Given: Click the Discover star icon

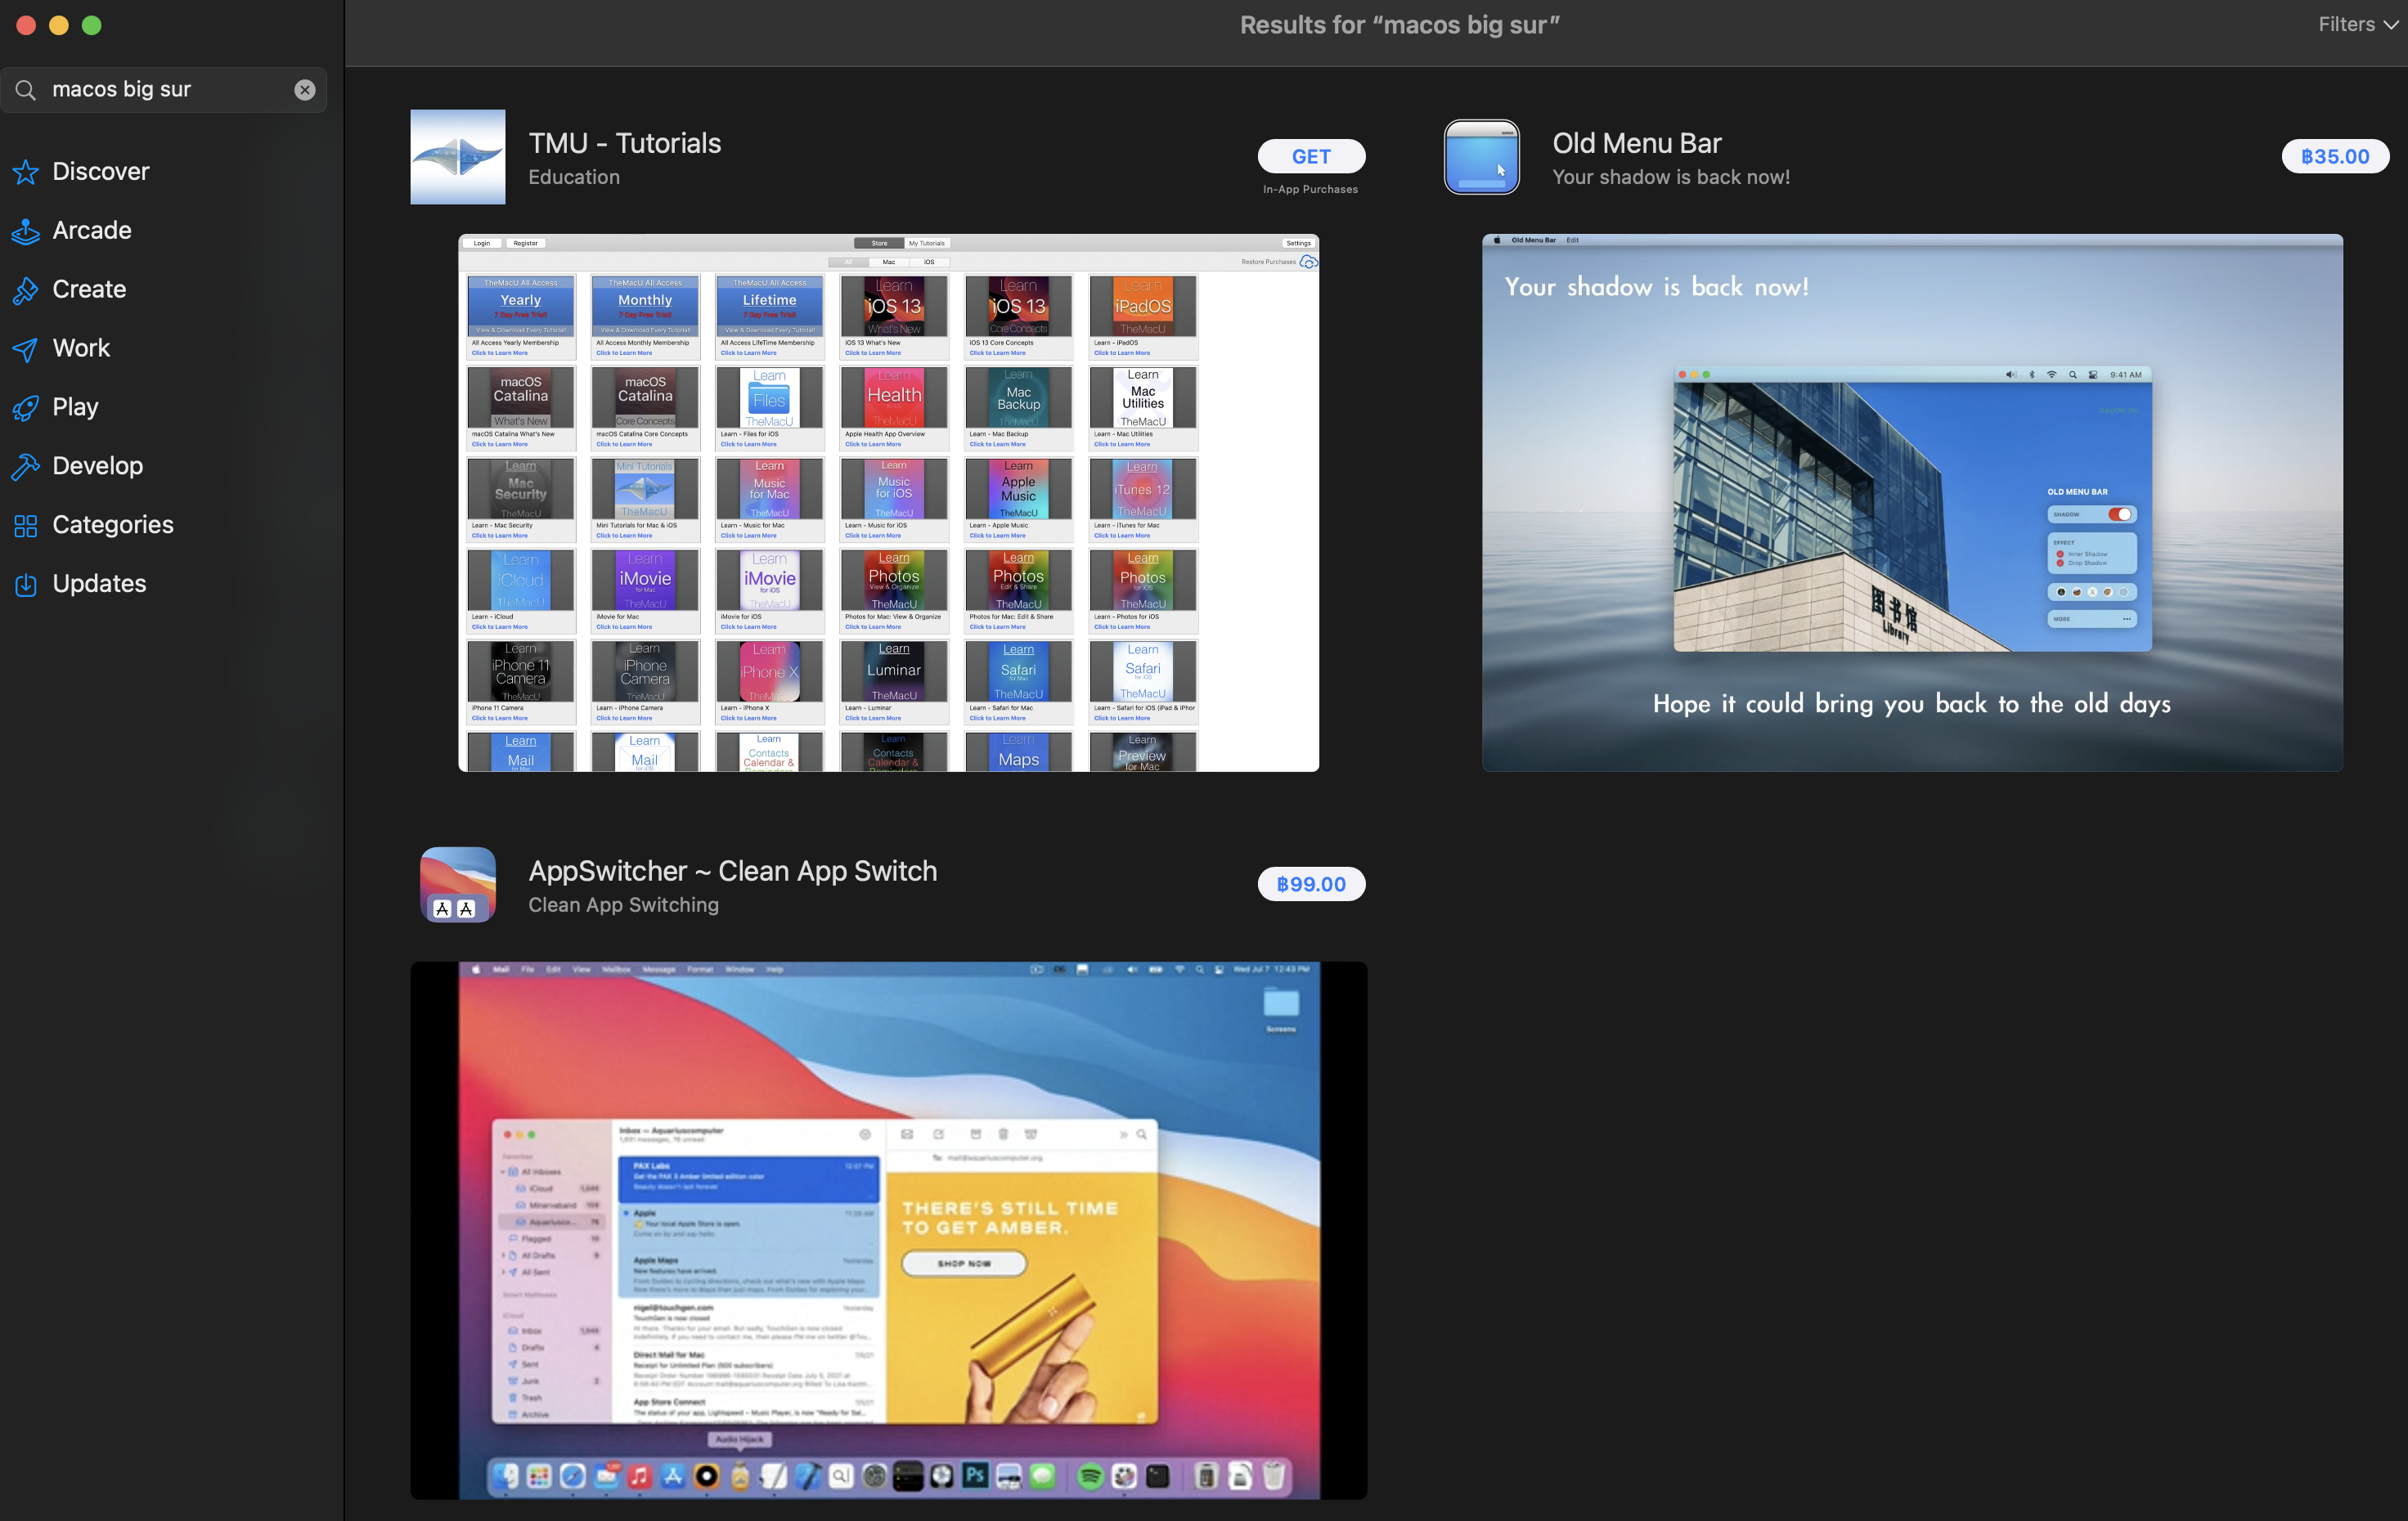Looking at the screenshot, I should [26, 172].
